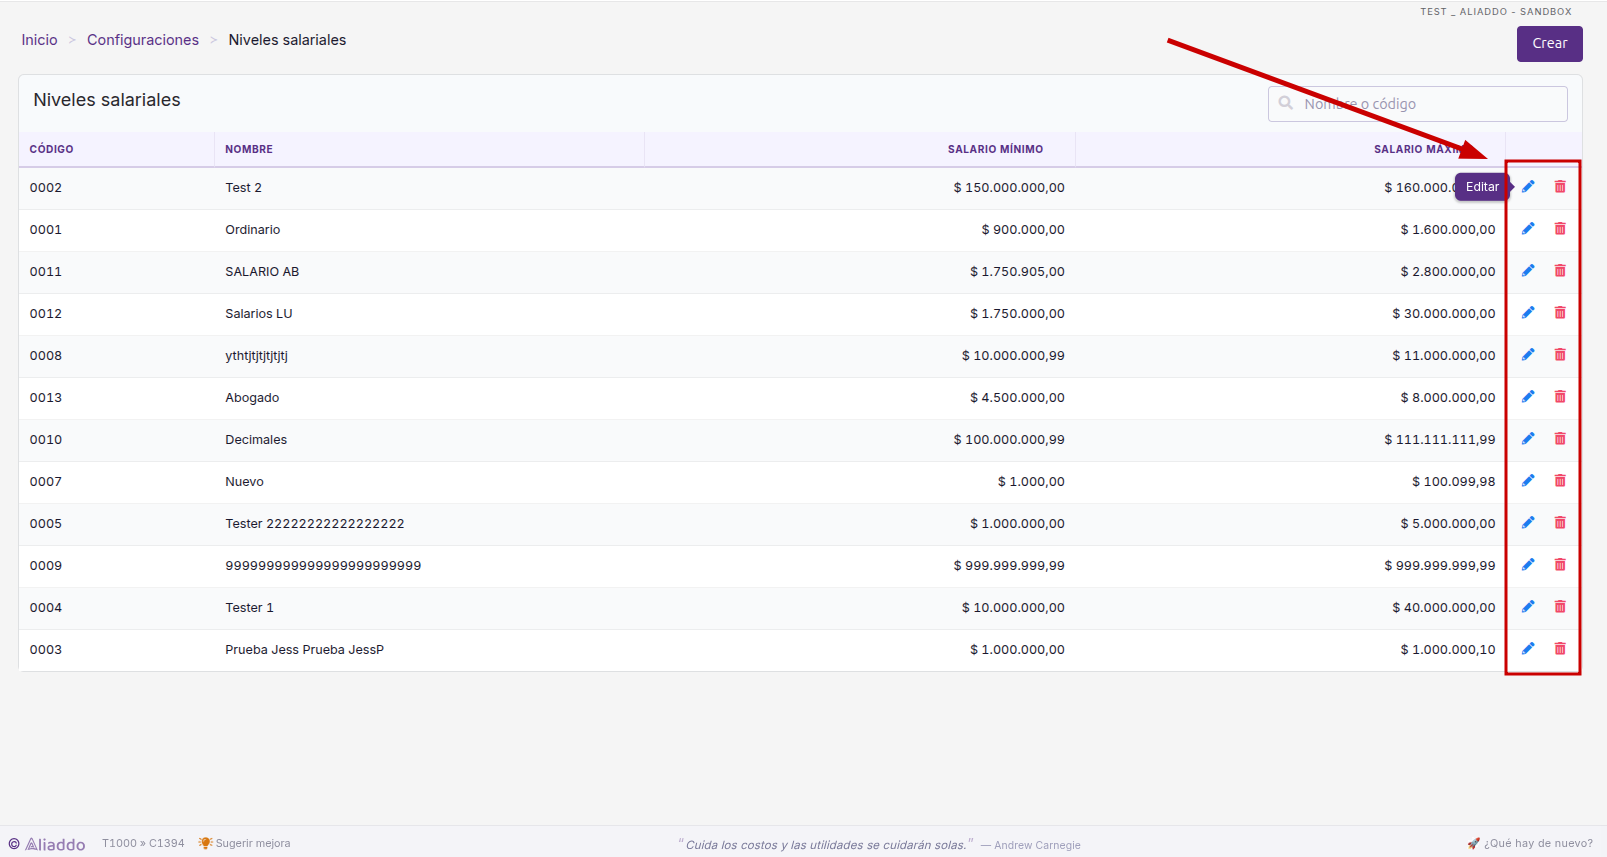The image size is (1607, 857).
Task: Click maximum salary $ 30.000.000,00
Action: tap(1444, 314)
